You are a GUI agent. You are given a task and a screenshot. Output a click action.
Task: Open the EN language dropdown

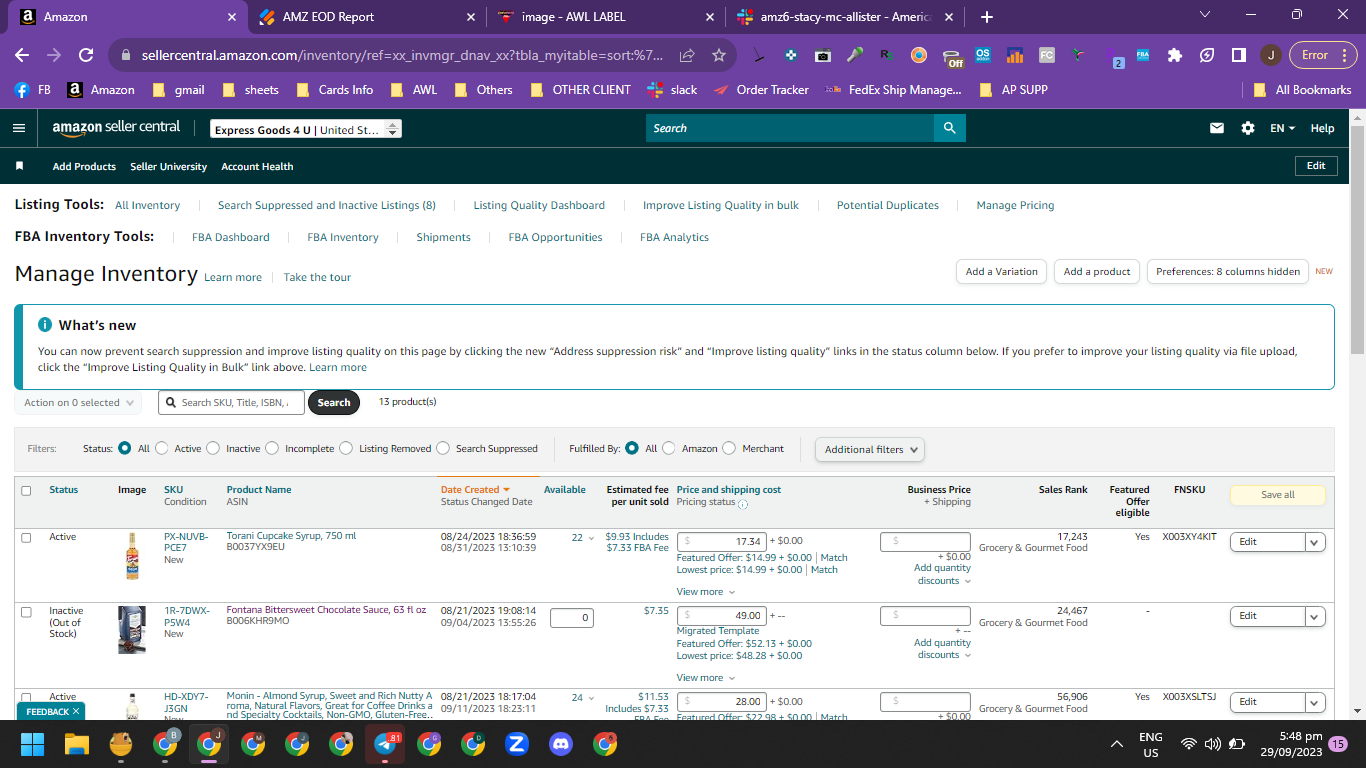(x=1282, y=128)
